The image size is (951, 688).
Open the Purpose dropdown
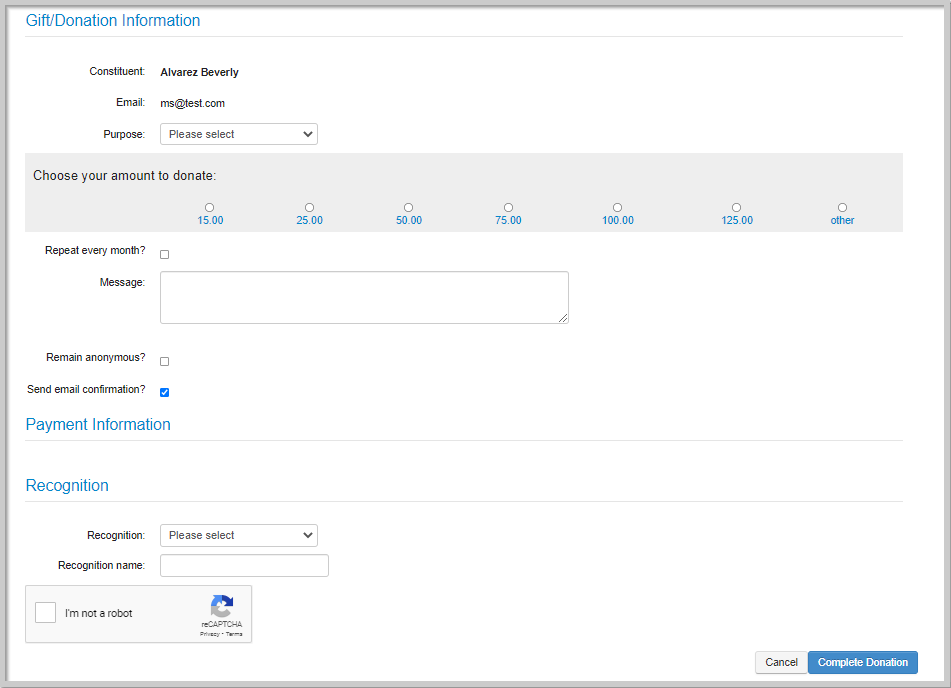click(x=238, y=133)
